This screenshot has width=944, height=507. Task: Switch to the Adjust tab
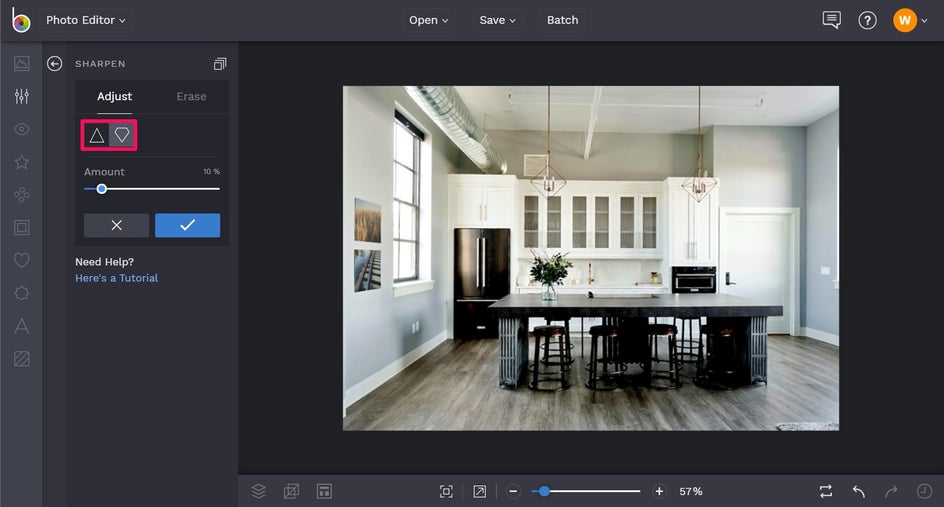click(x=115, y=97)
